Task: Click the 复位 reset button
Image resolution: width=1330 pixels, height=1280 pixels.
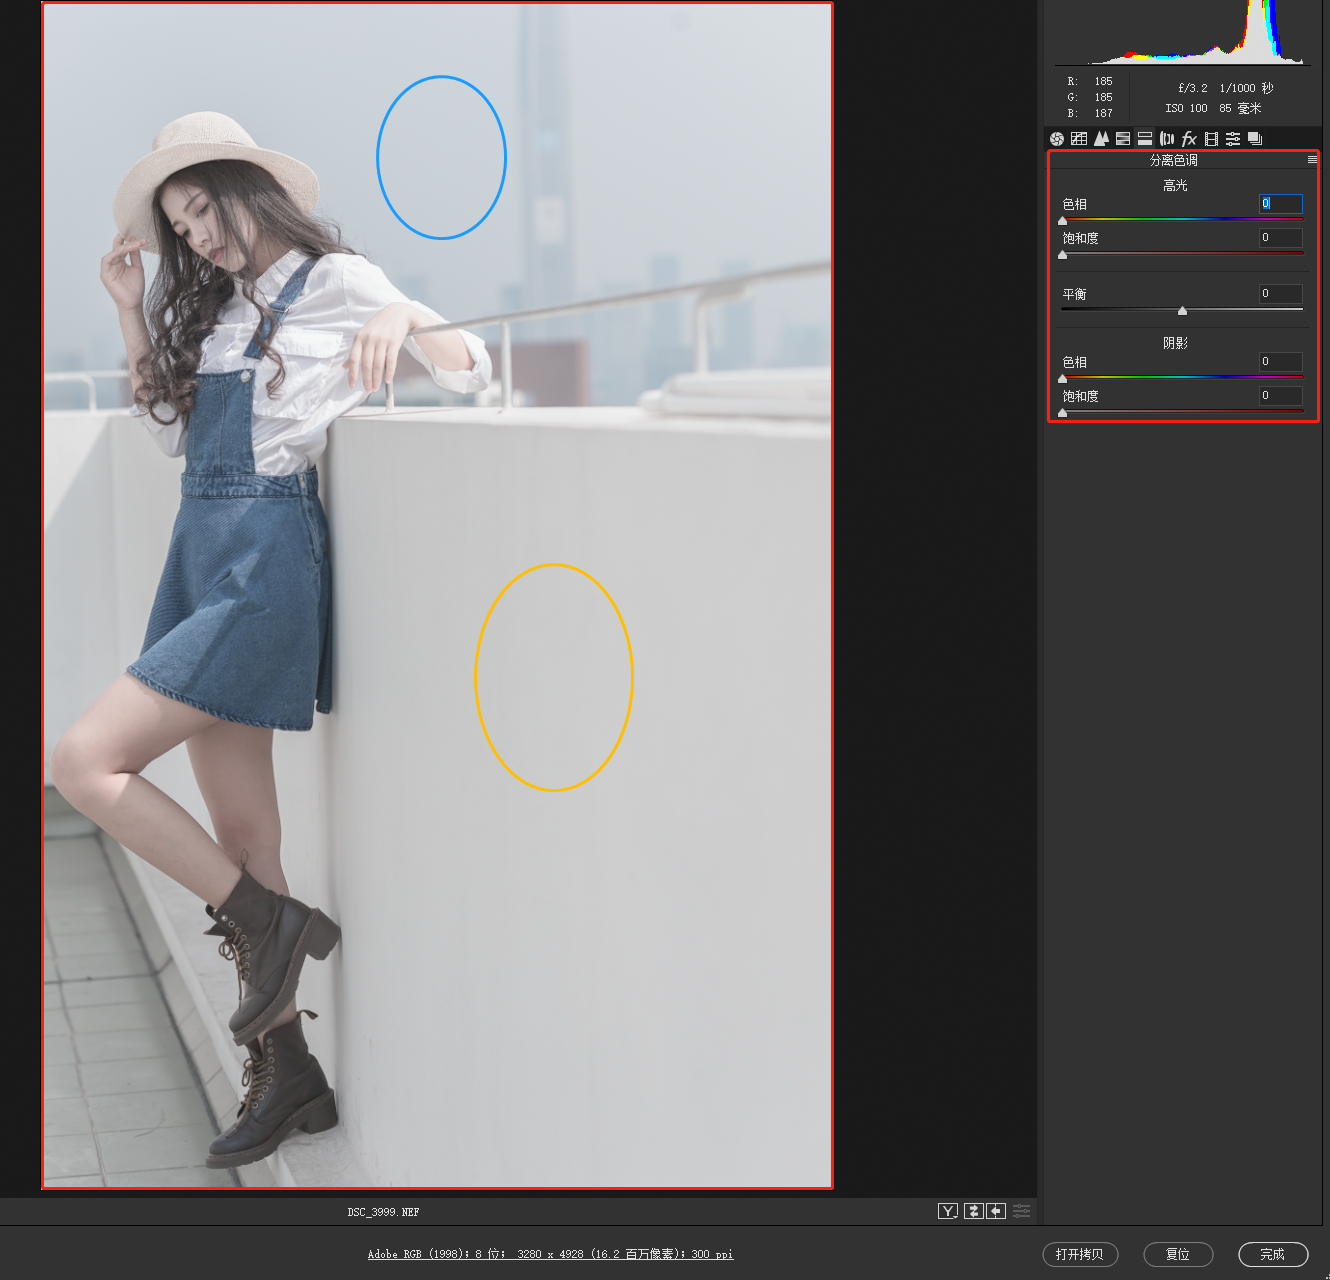Action: click(x=1178, y=1254)
